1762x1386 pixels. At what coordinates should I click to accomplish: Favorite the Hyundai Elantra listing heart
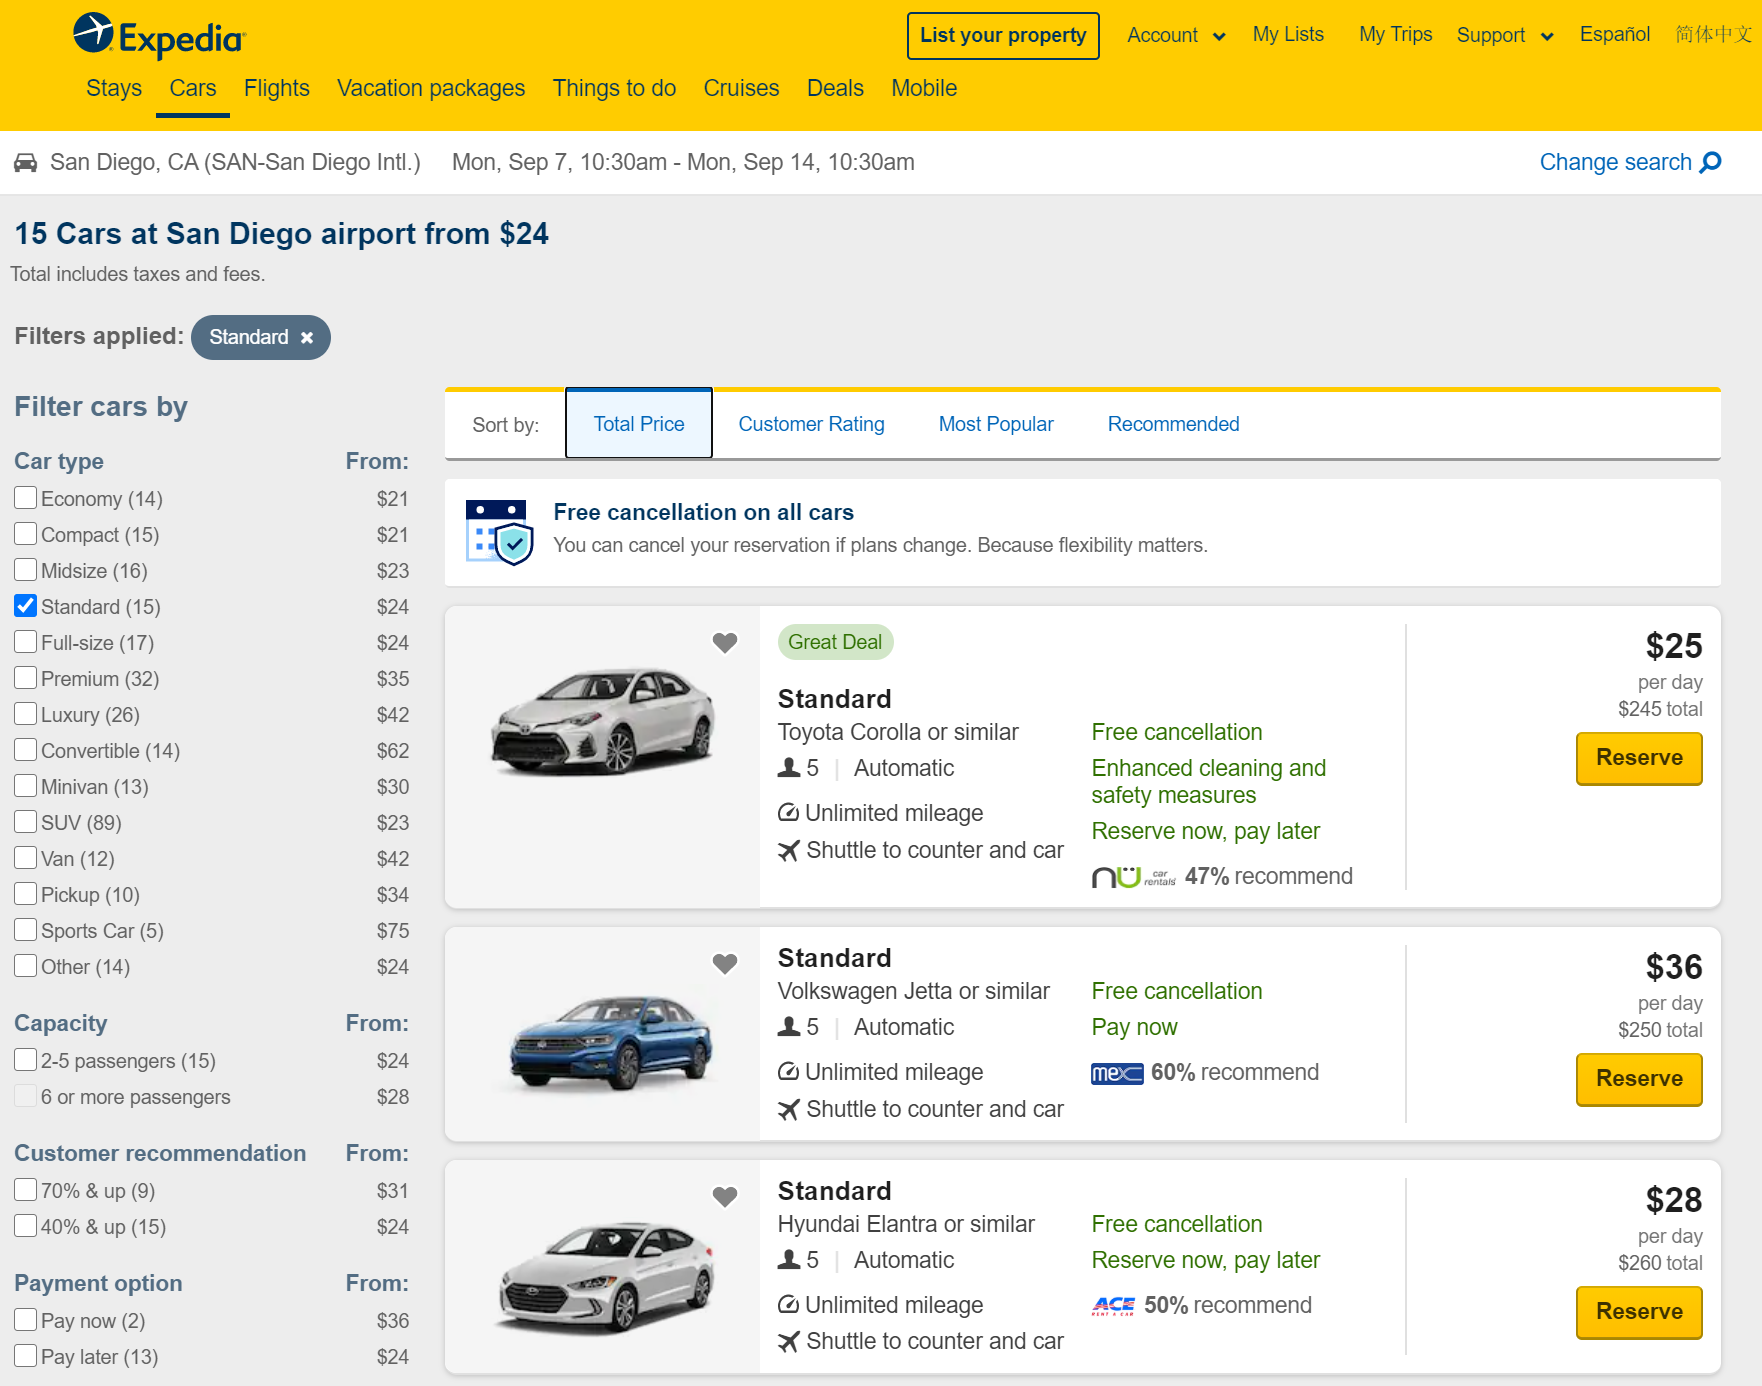724,1197
